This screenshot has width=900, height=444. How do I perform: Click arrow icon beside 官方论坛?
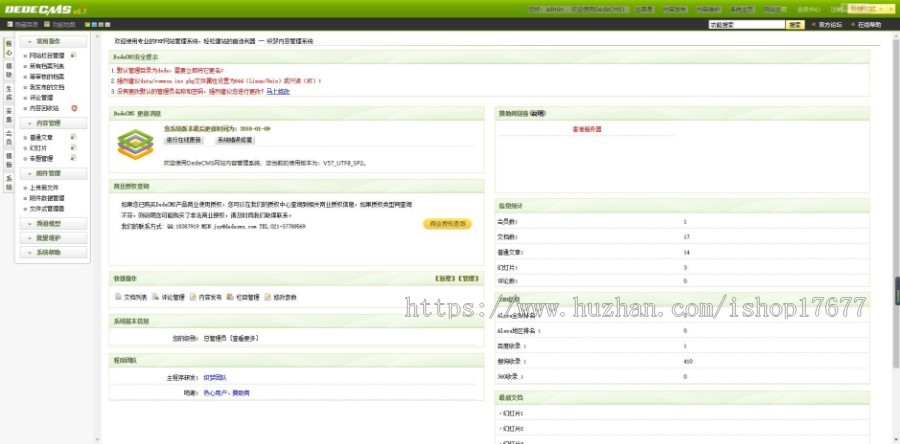813,25
